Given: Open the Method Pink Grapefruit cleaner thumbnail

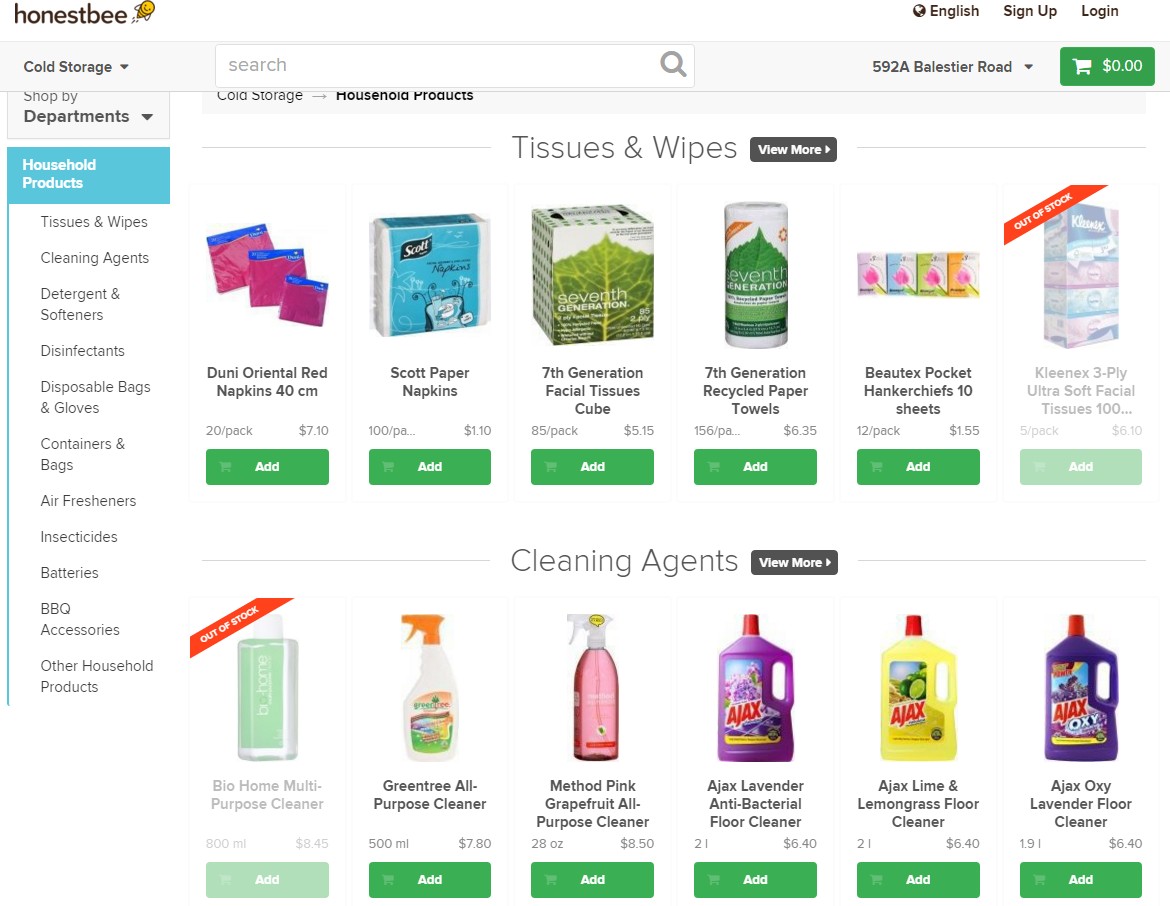Looking at the screenshot, I should (592, 687).
